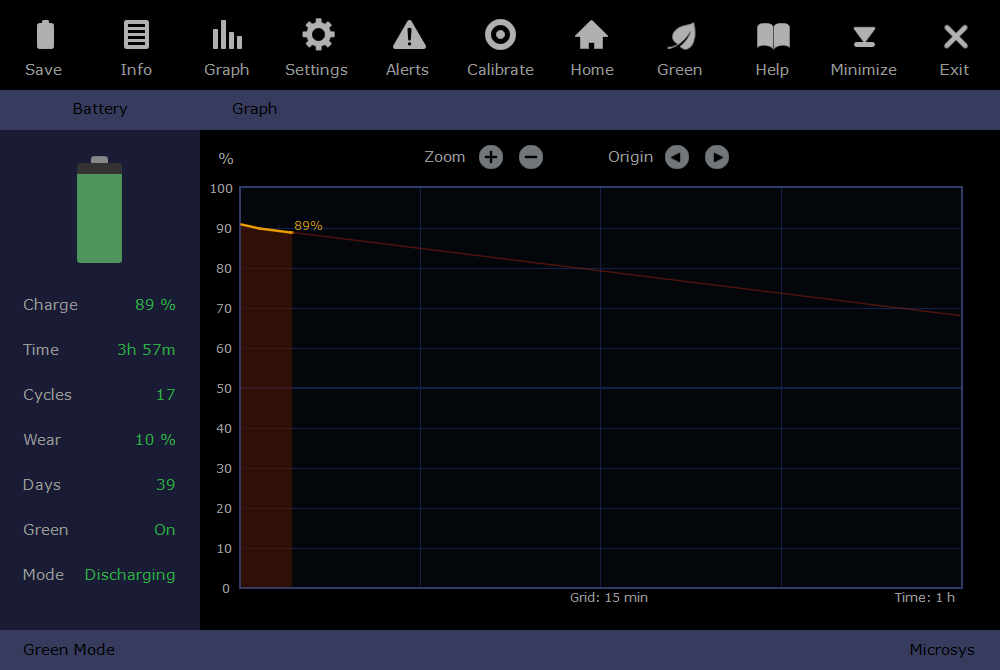The height and width of the screenshot is (670, 1000).
Task: Click the 89% point on graph line
Action: pos(292,232)
